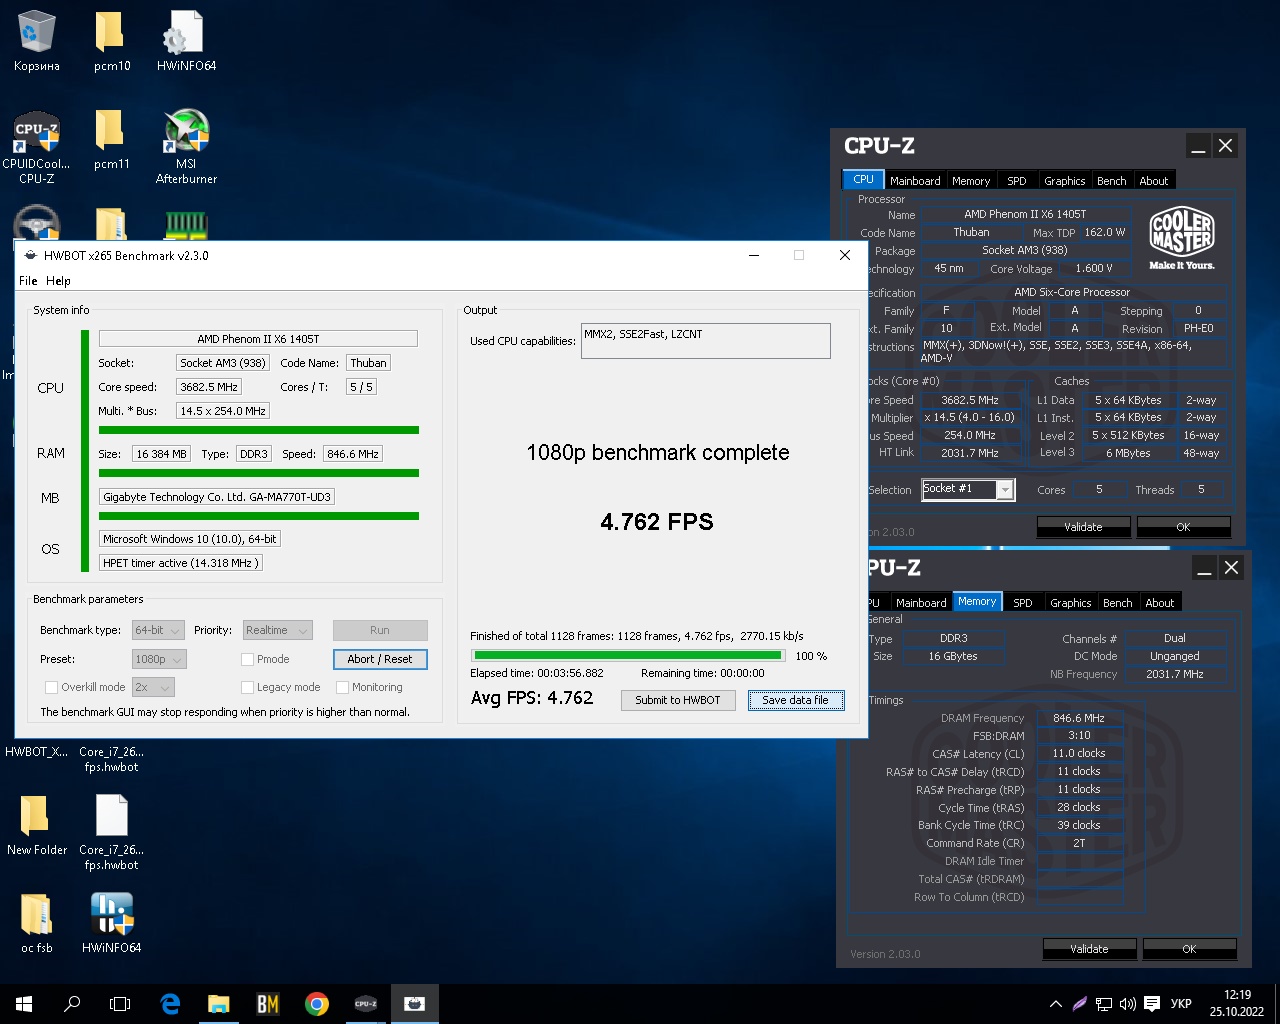Screen dimensions: 1280x1024
Task: Click the Core speed 3682.5 MHz field
Action: (x=208, y=387)
